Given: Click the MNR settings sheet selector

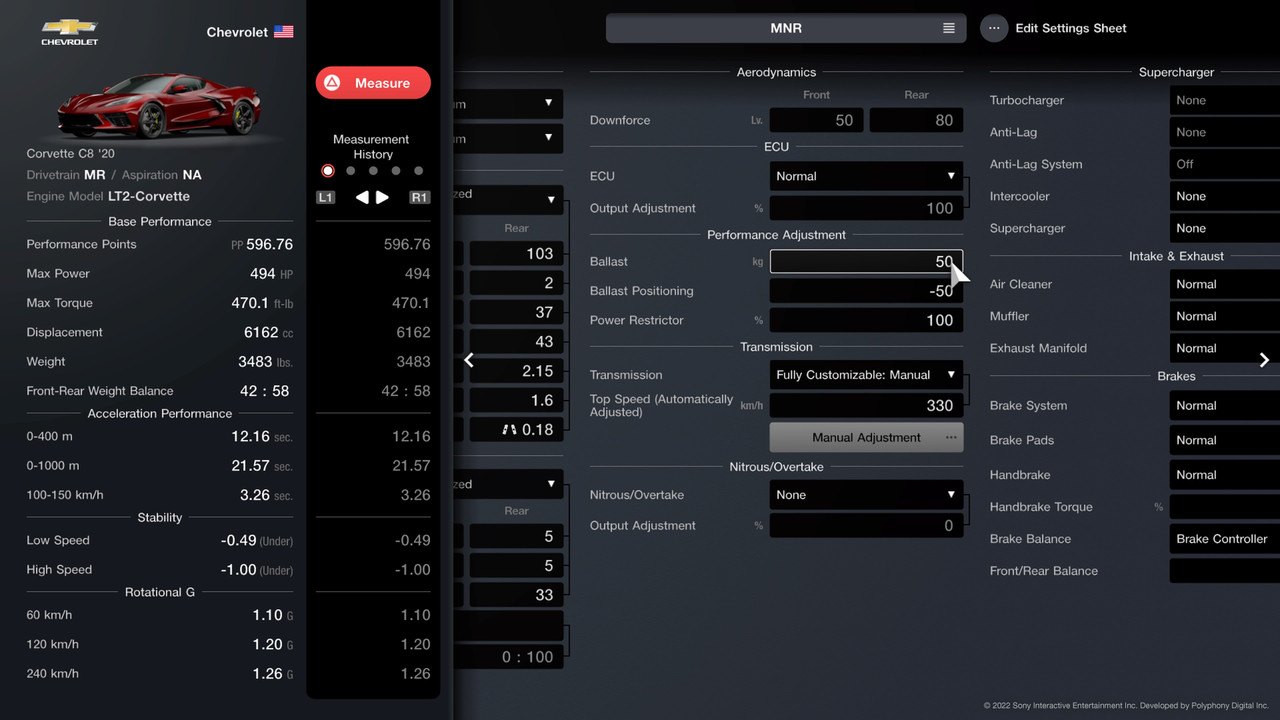Looking at the screenshot, I should pyautogui.click(x=786, y=28).
